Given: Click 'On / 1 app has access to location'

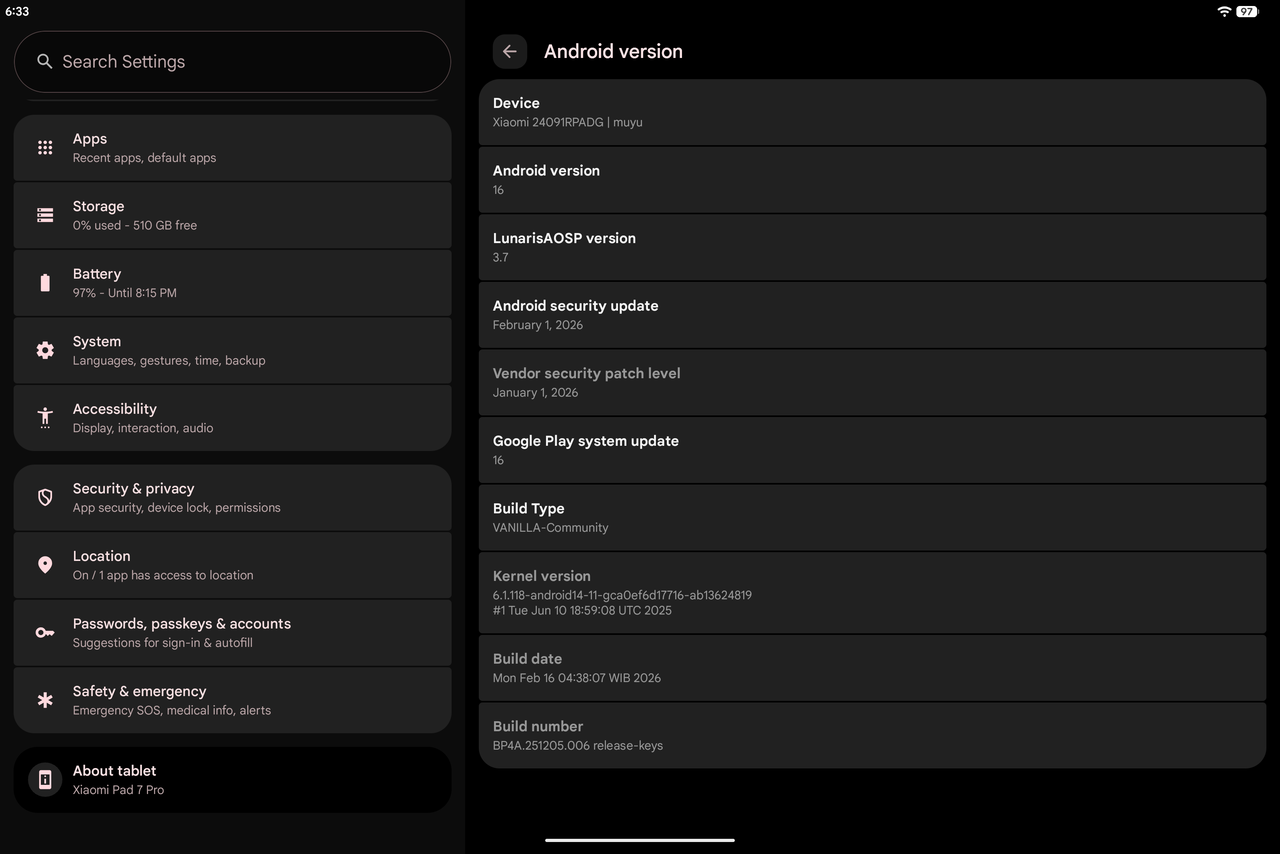Looking at the screenshot, I should tap(163, 575).
